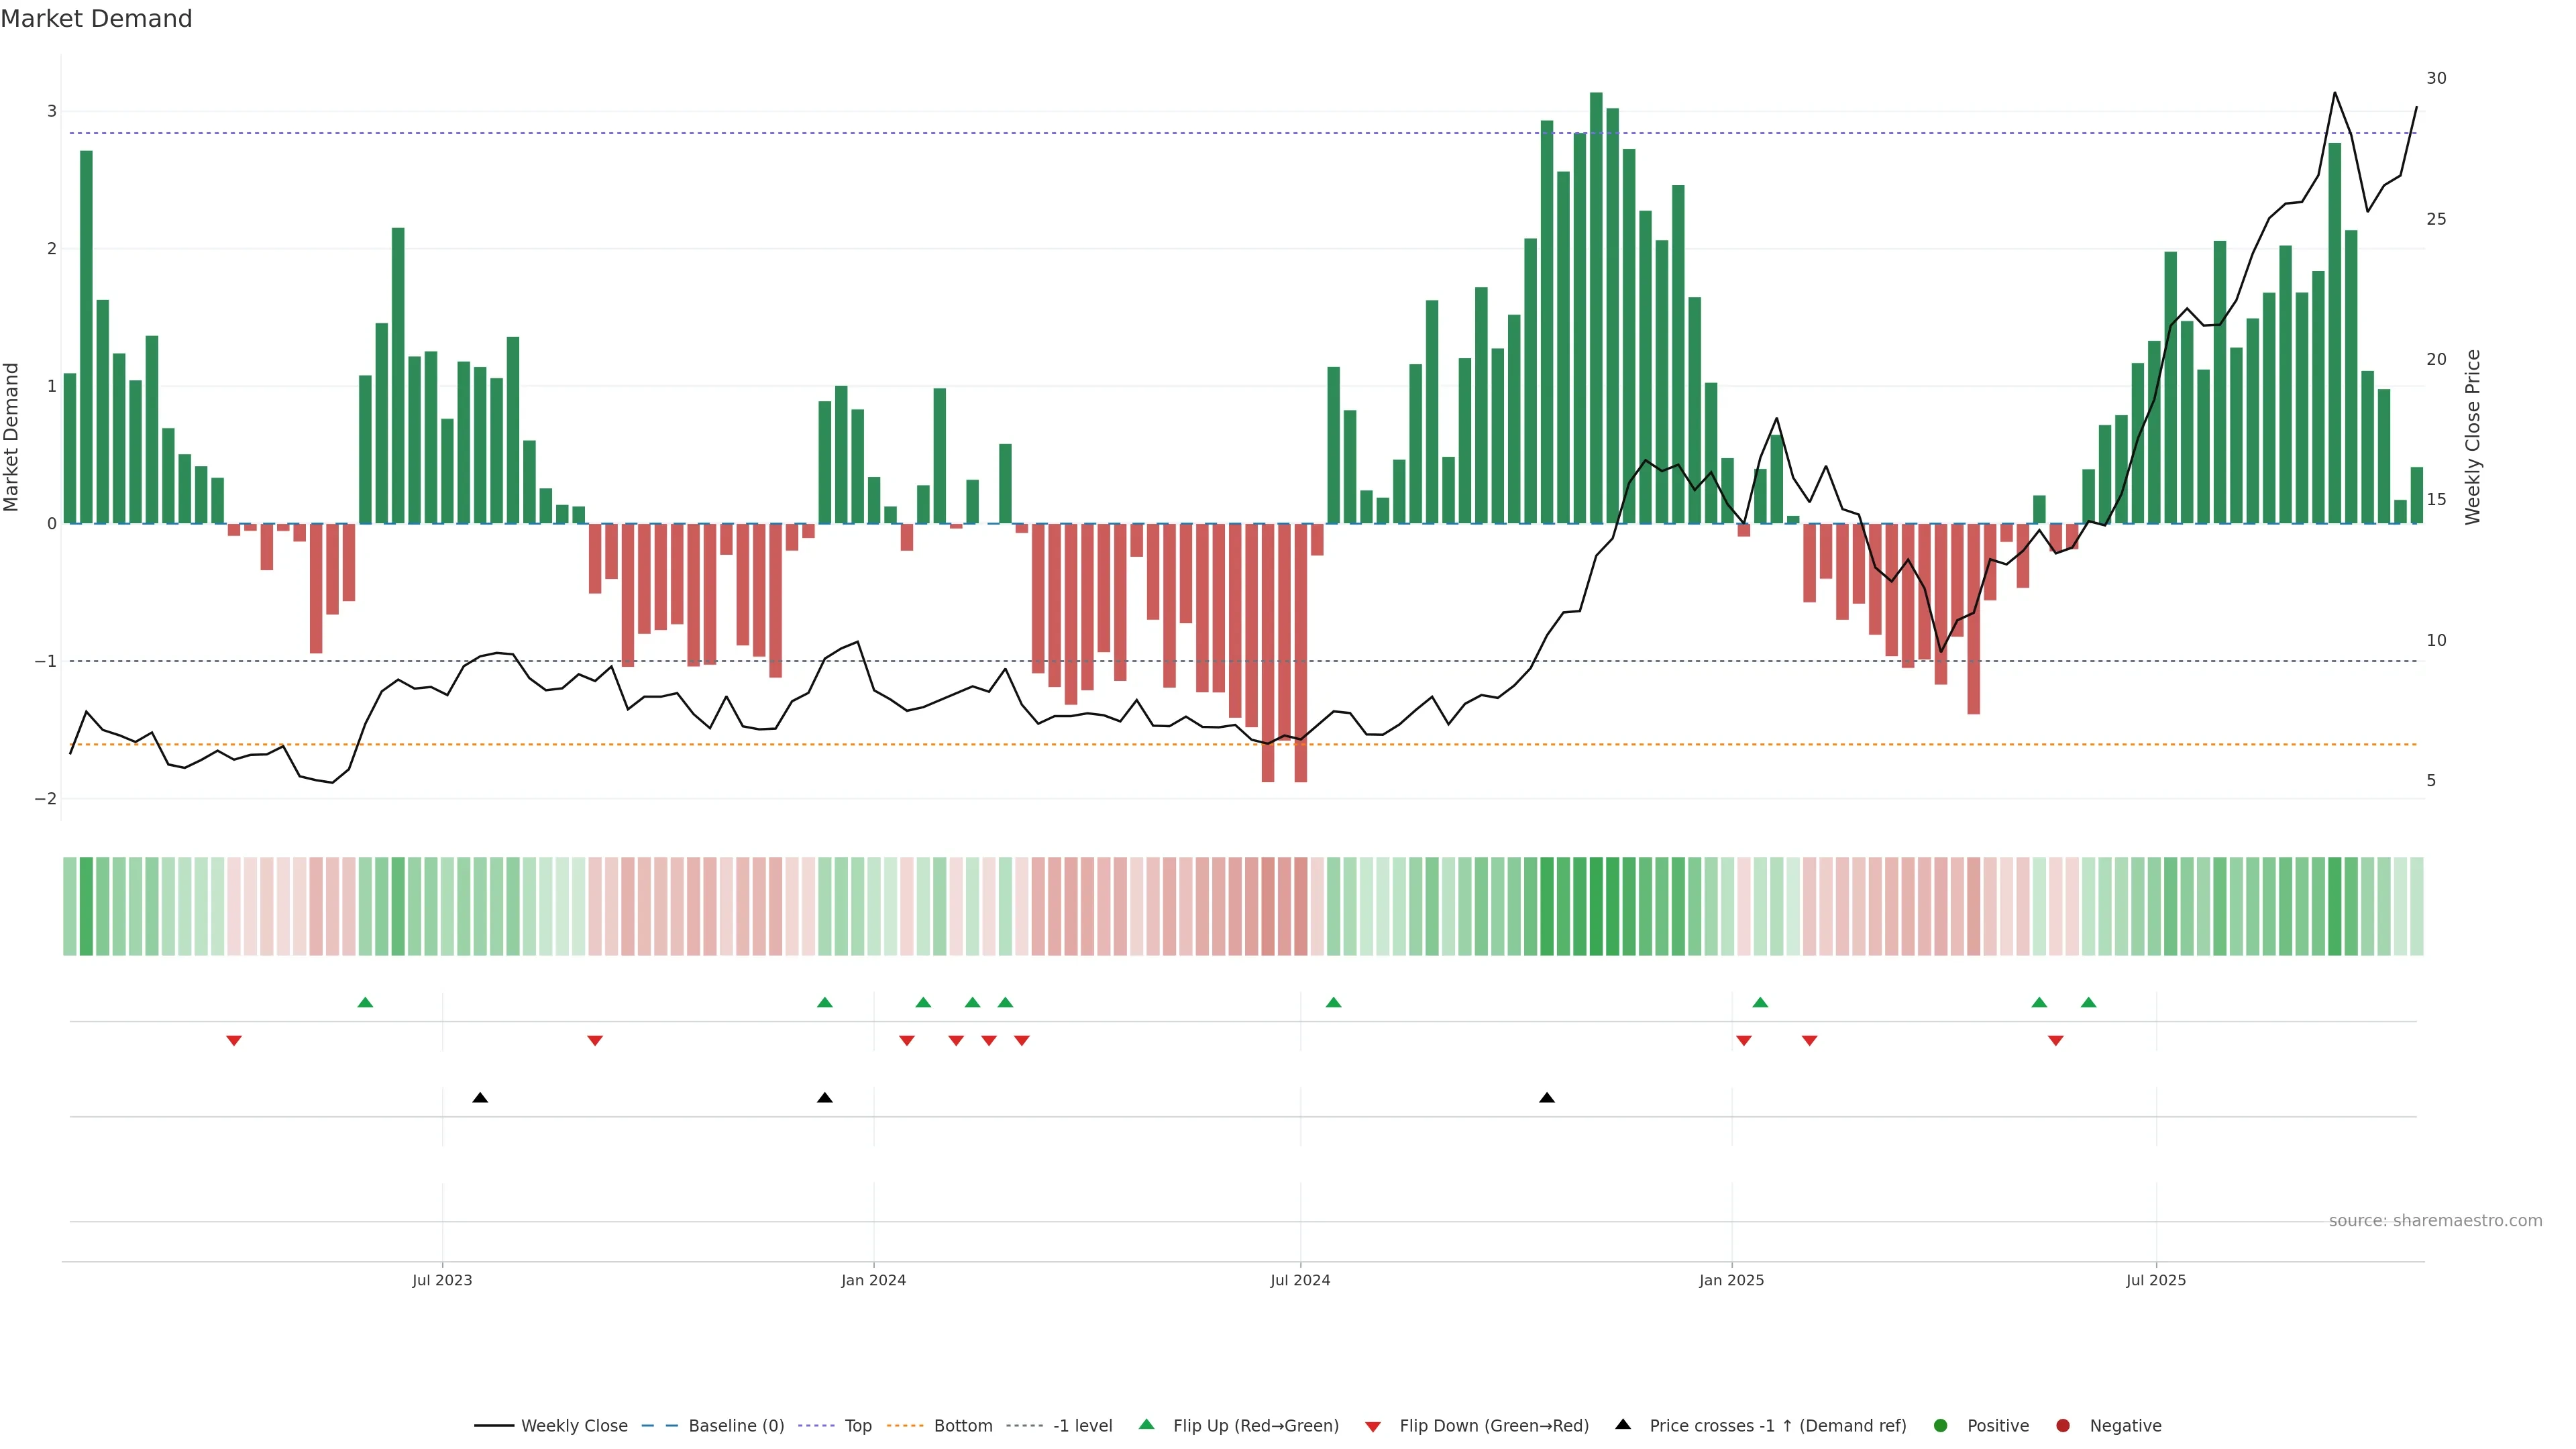Click the green triangle marker just after Jul 2024
2576x1449 pixels.
coord(1333,1002)
